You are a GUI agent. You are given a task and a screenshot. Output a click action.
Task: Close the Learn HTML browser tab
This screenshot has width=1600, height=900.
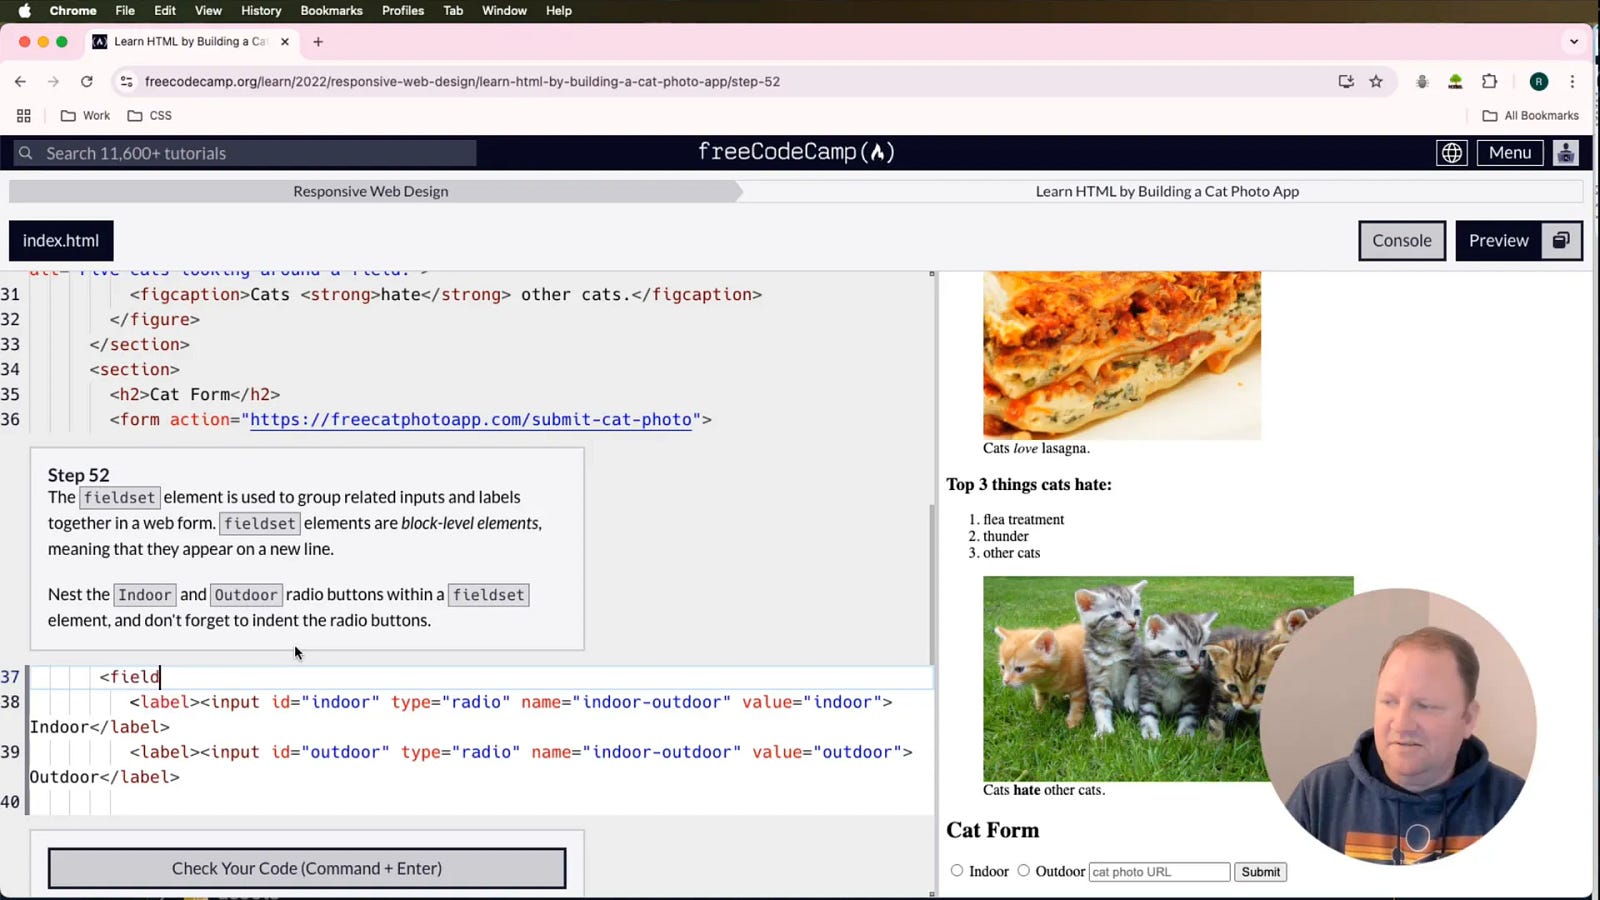pyautogui.click(x=285, y=42)
